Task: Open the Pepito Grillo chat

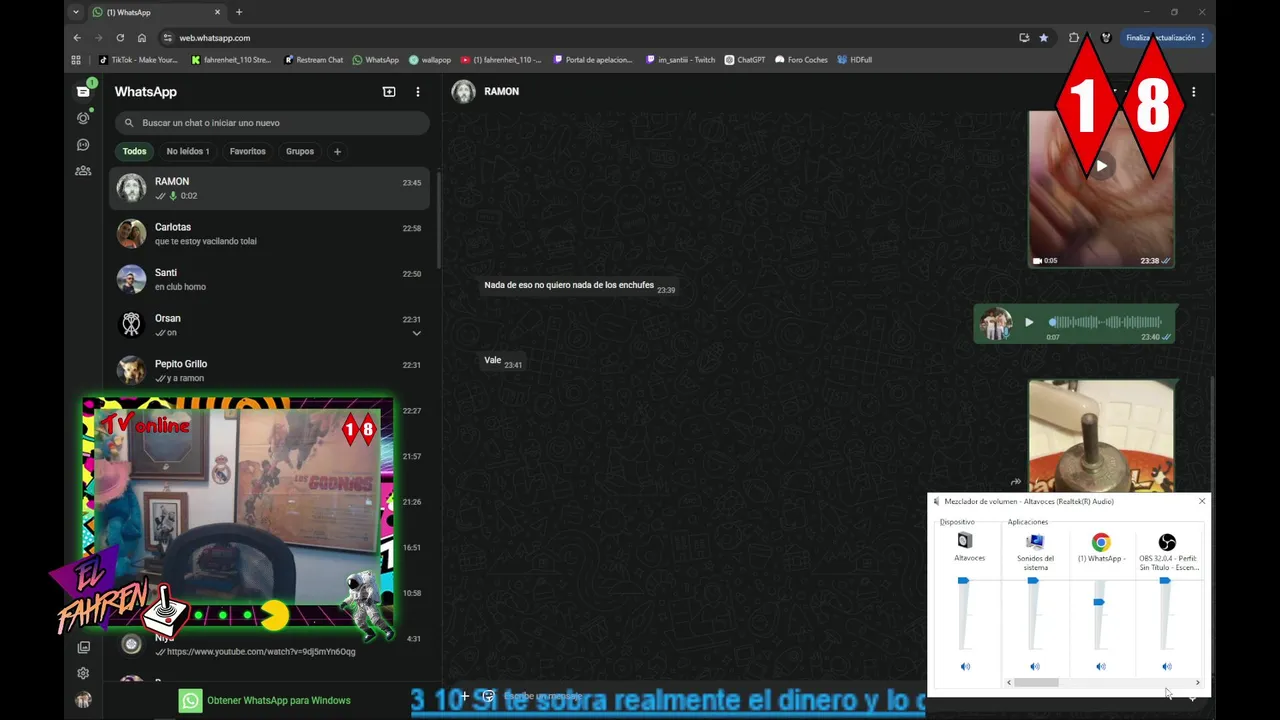Action: [x=269, y=371]
